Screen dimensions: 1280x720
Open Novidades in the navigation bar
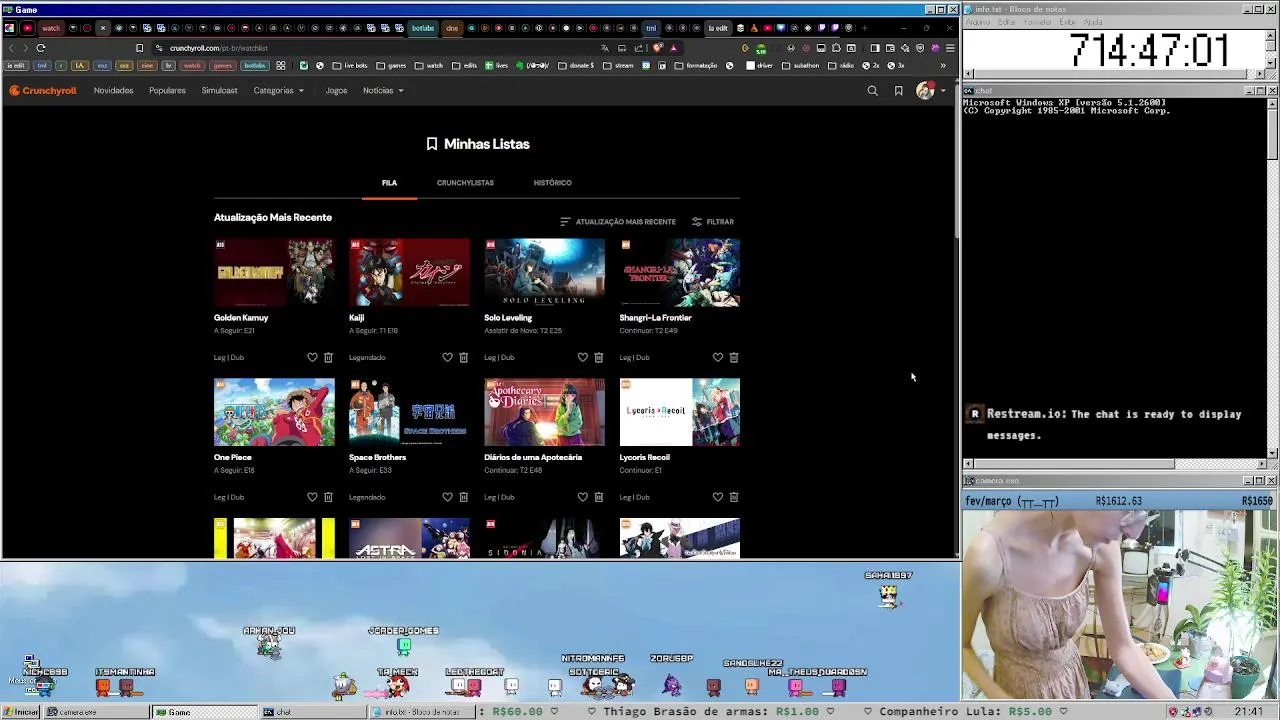tap(113, 91)
